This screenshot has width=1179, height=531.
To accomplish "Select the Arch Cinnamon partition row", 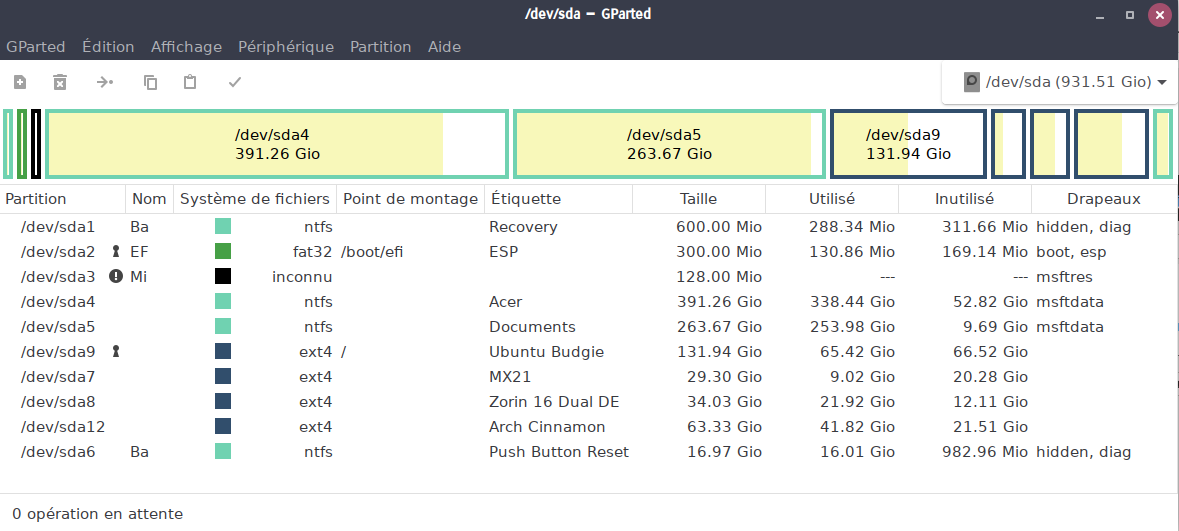I will point(547,427).
